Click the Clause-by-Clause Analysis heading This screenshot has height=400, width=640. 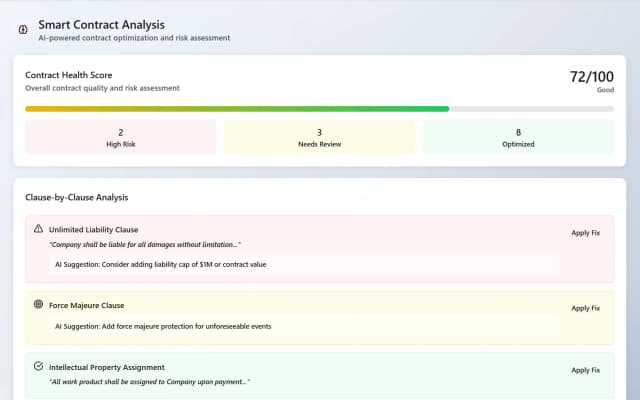click(77, 198)
